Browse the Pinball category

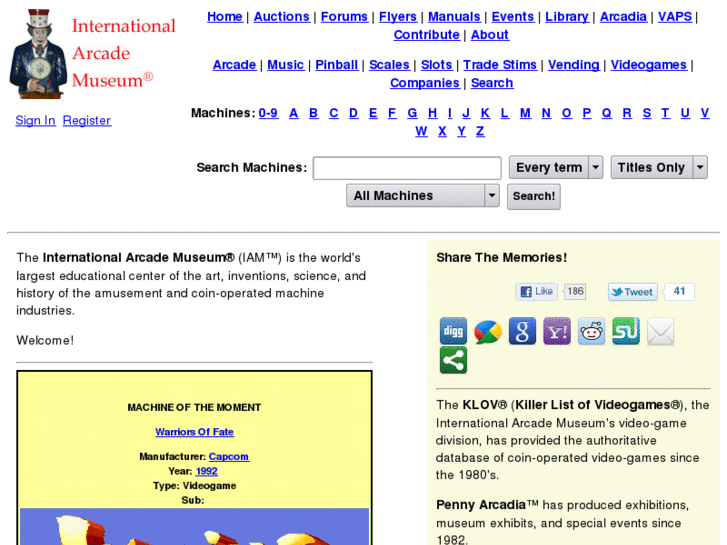pyautogui.click(x=337, y=65)
